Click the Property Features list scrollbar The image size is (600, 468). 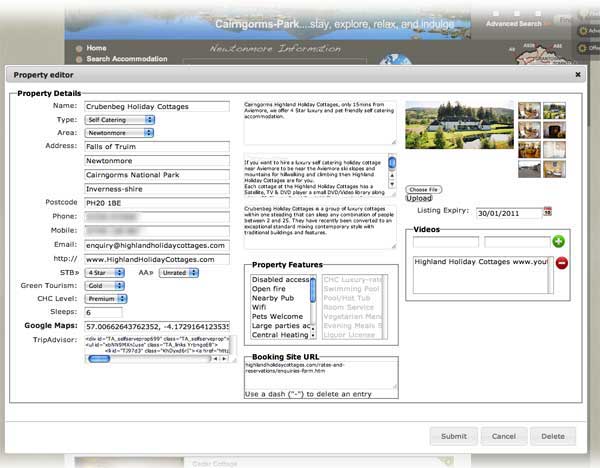coord(313,307)
